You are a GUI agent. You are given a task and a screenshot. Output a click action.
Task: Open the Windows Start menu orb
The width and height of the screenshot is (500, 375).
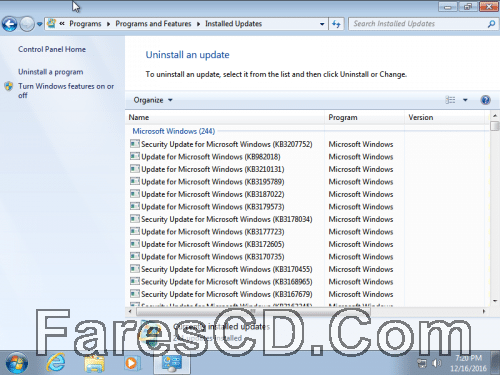point(17,363)
